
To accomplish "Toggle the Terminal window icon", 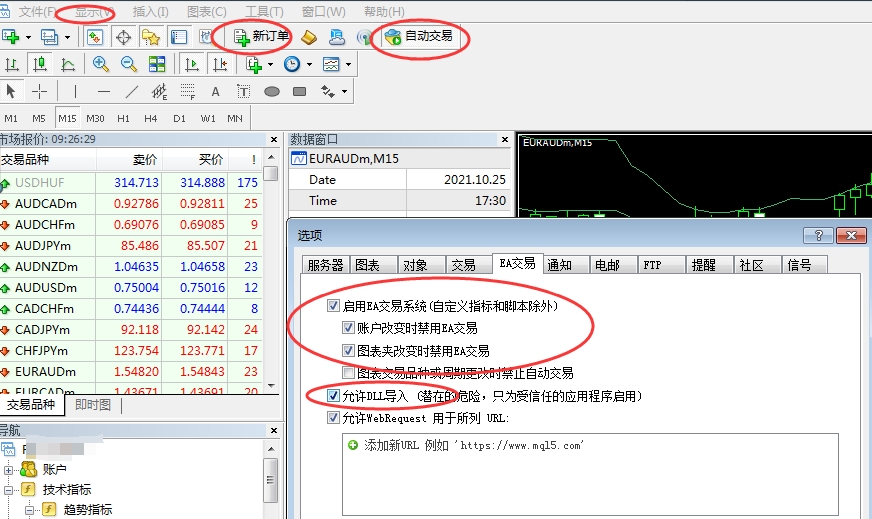I will click(x=179, y=37).
